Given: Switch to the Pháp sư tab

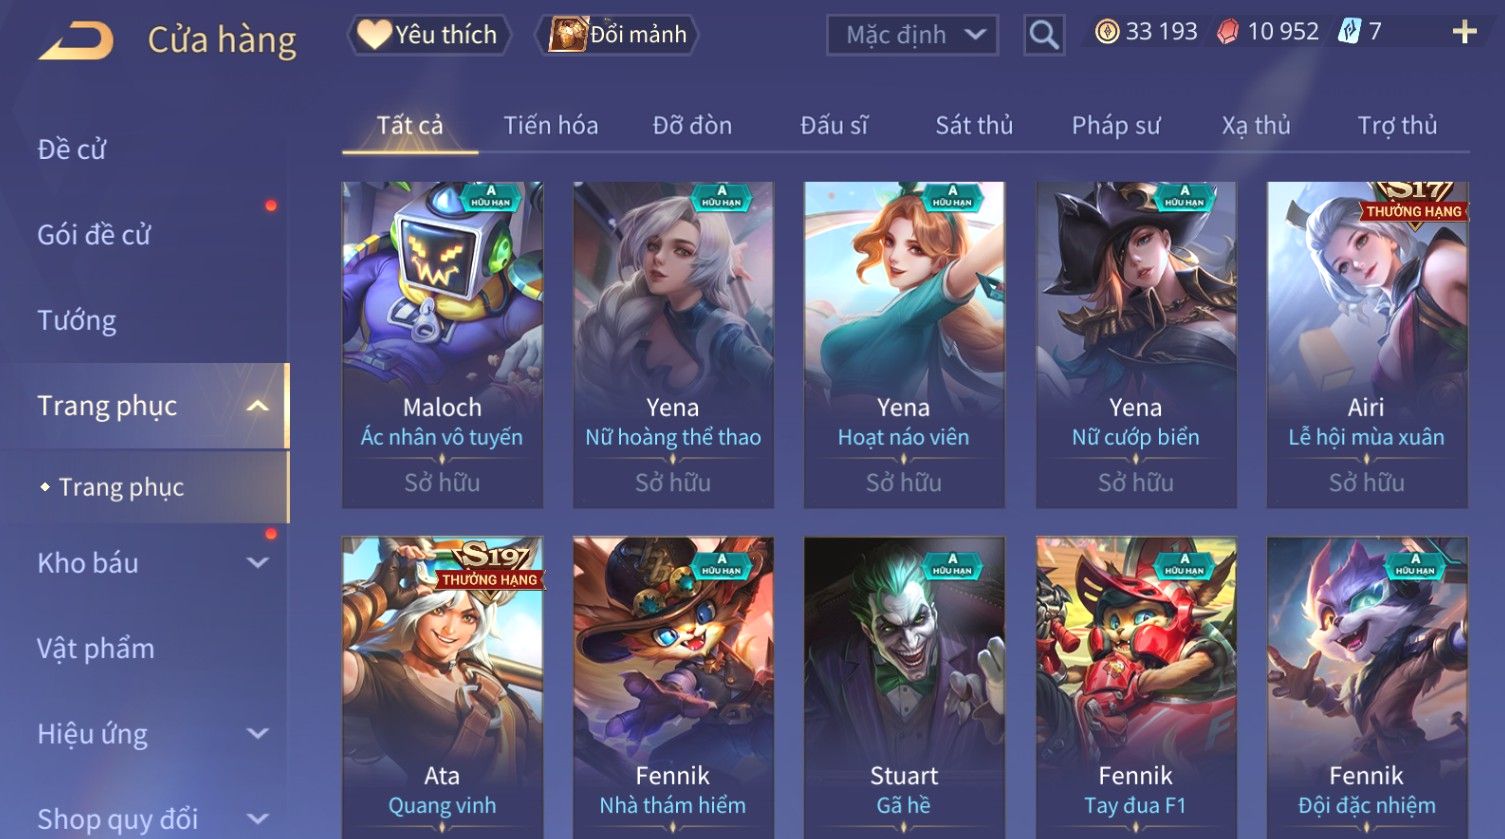Looking at the screenshot, I should [x=1116, y=125].
